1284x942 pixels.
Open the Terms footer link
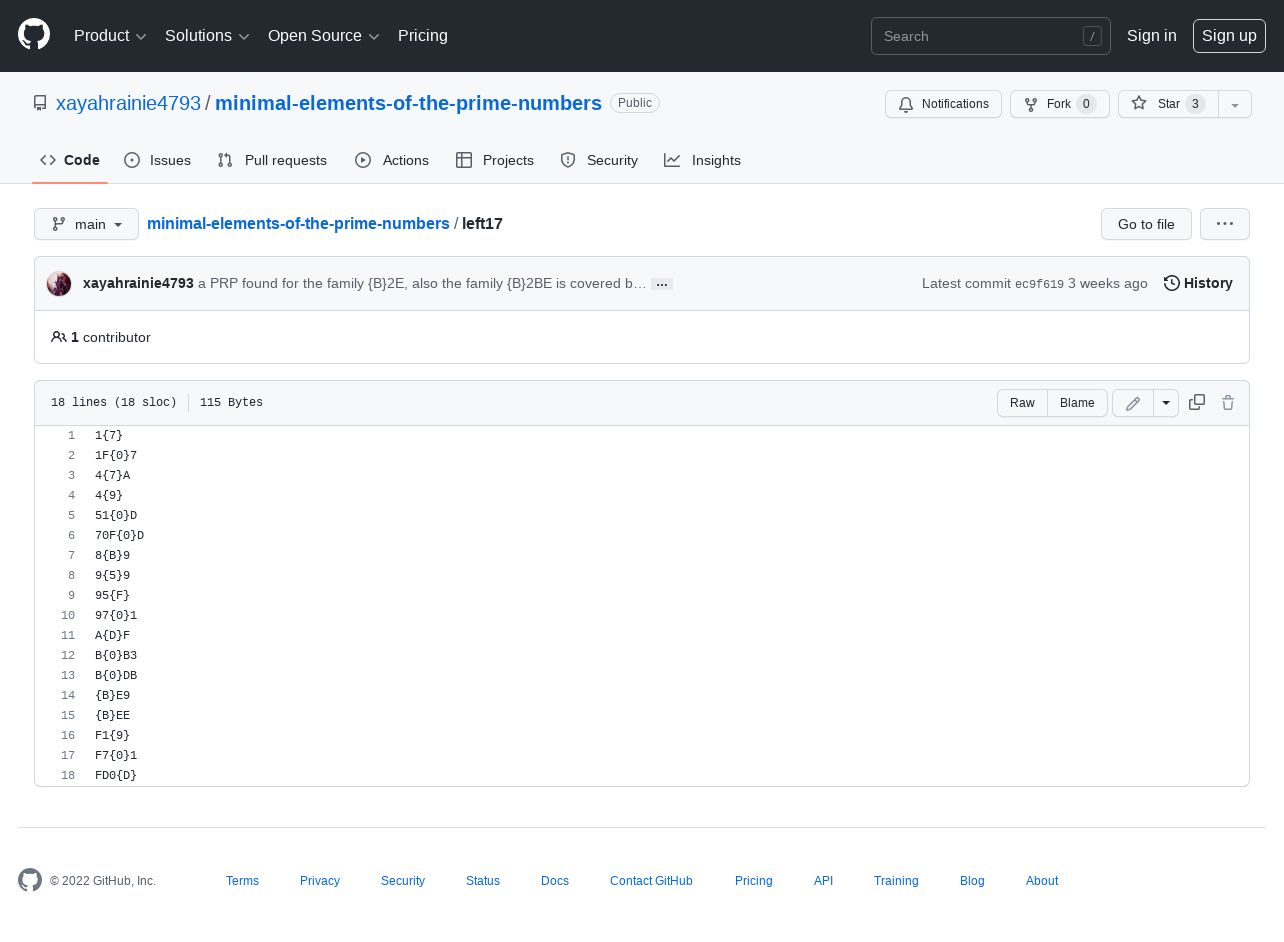pyautogui.click(x=242, y=881)
